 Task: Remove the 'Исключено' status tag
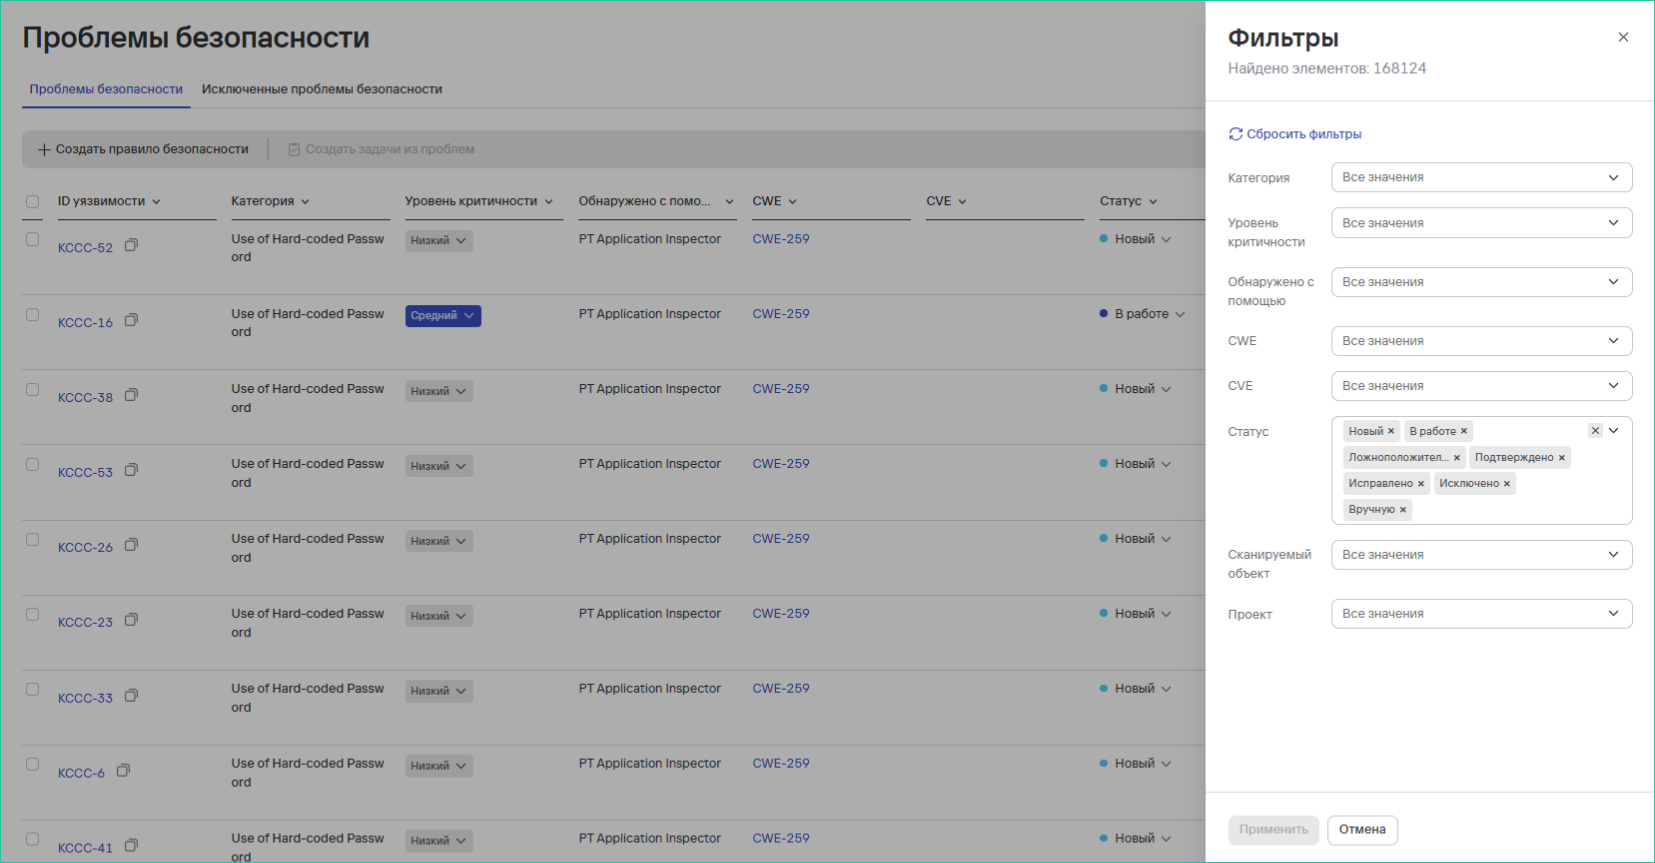pyautogui.click(x=1507, y=484)
